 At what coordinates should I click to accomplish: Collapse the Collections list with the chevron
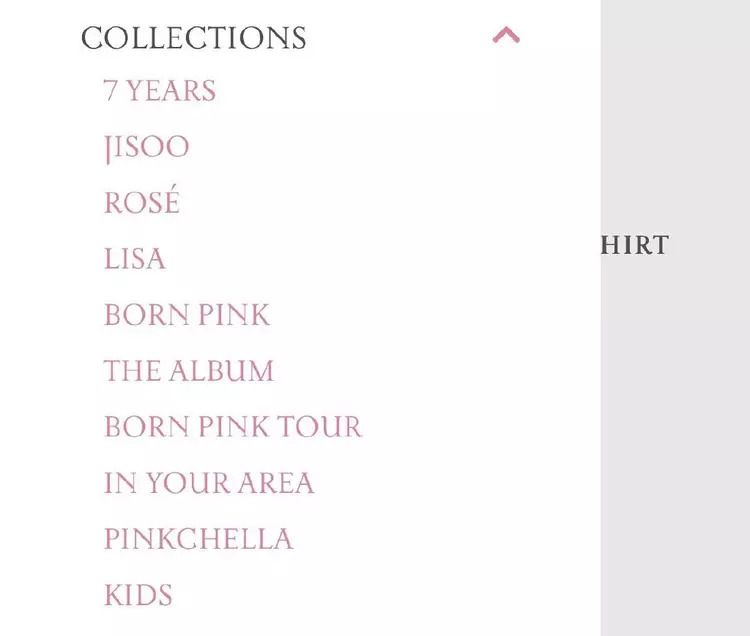pos(506,36)
